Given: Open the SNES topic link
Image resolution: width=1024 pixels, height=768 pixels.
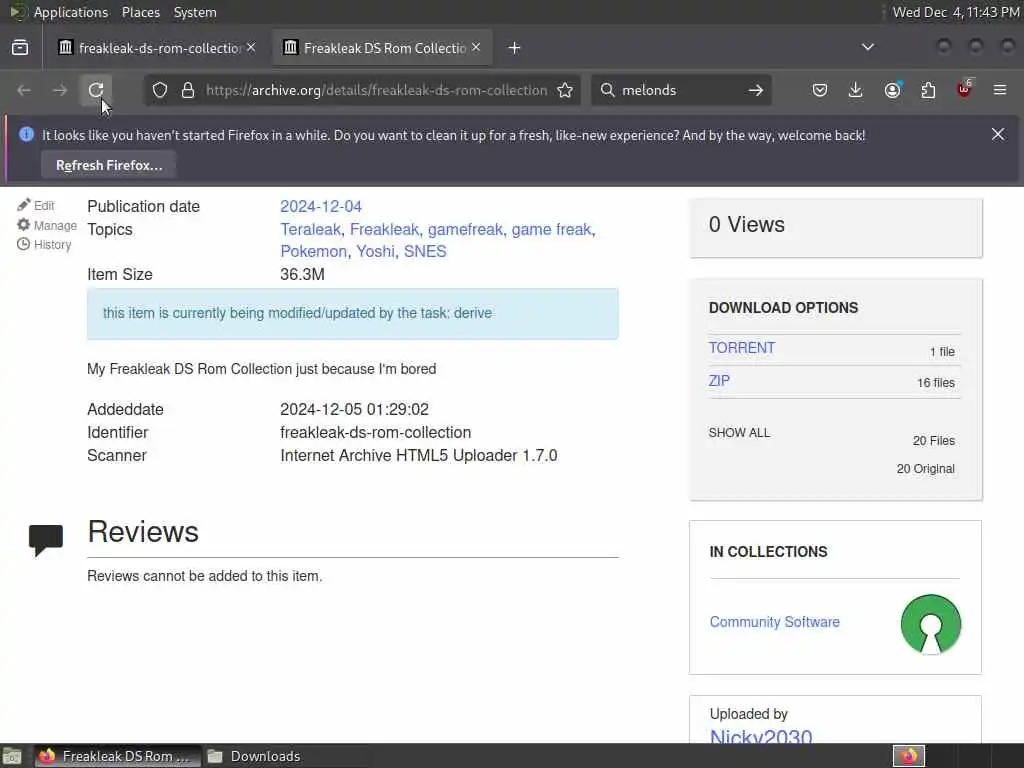Looking at the screenshot, I should 425,251.
